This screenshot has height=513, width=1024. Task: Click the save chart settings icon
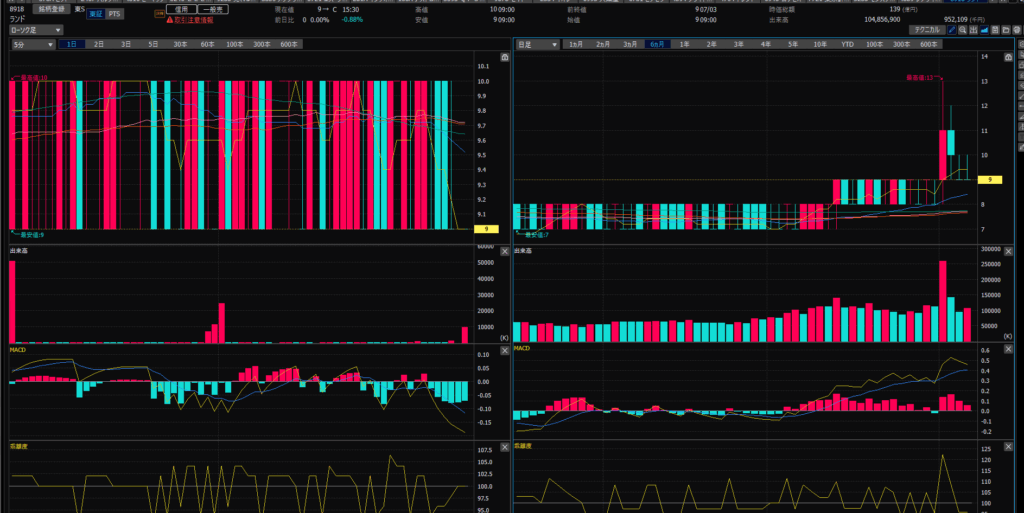point(995,30)
